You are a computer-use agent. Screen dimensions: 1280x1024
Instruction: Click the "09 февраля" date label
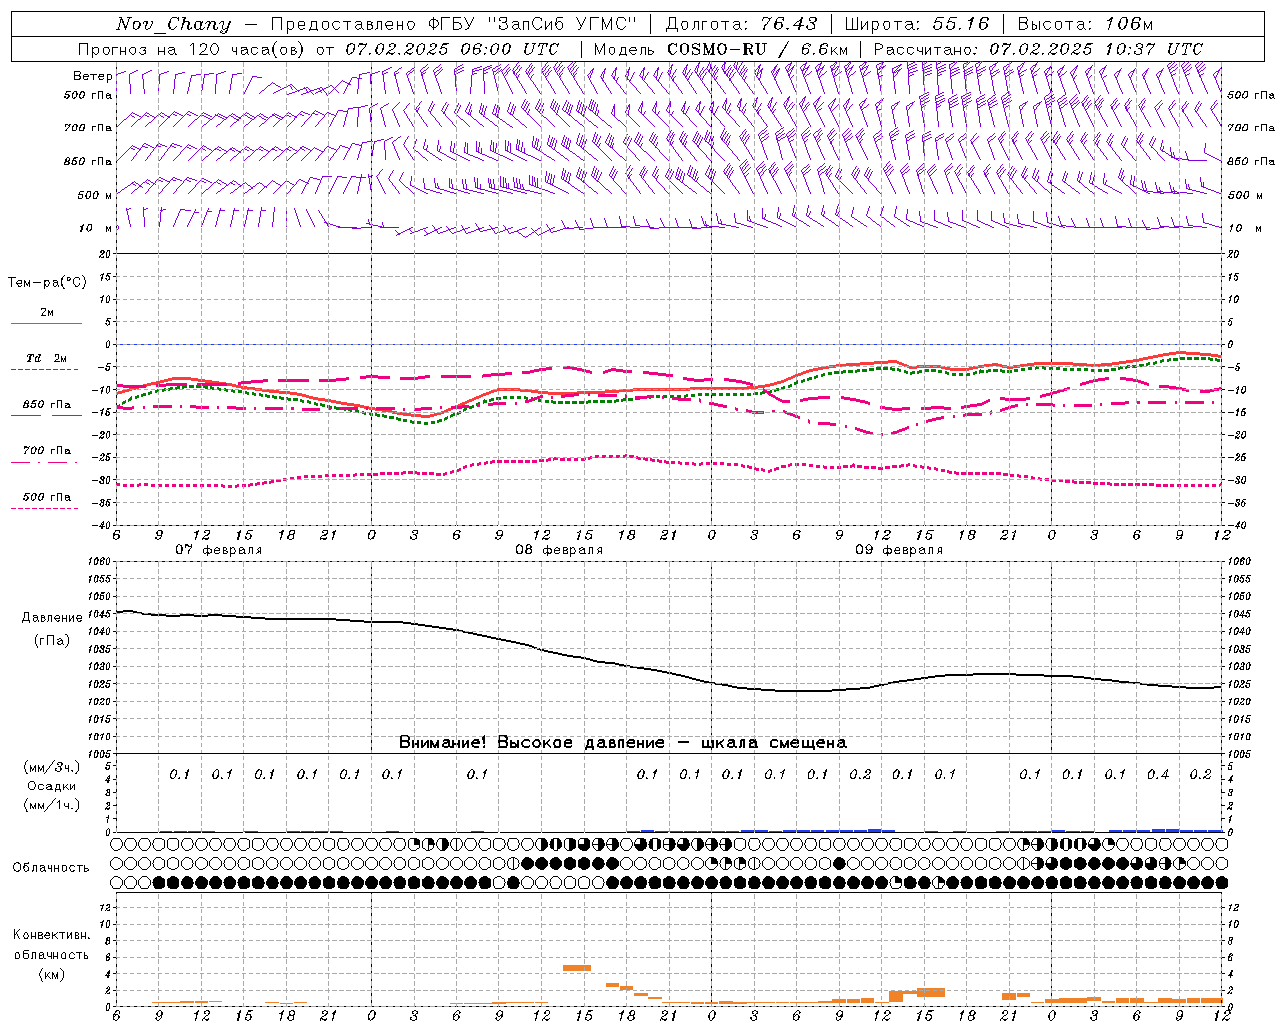pyautogui.click(x=899, y=550)
